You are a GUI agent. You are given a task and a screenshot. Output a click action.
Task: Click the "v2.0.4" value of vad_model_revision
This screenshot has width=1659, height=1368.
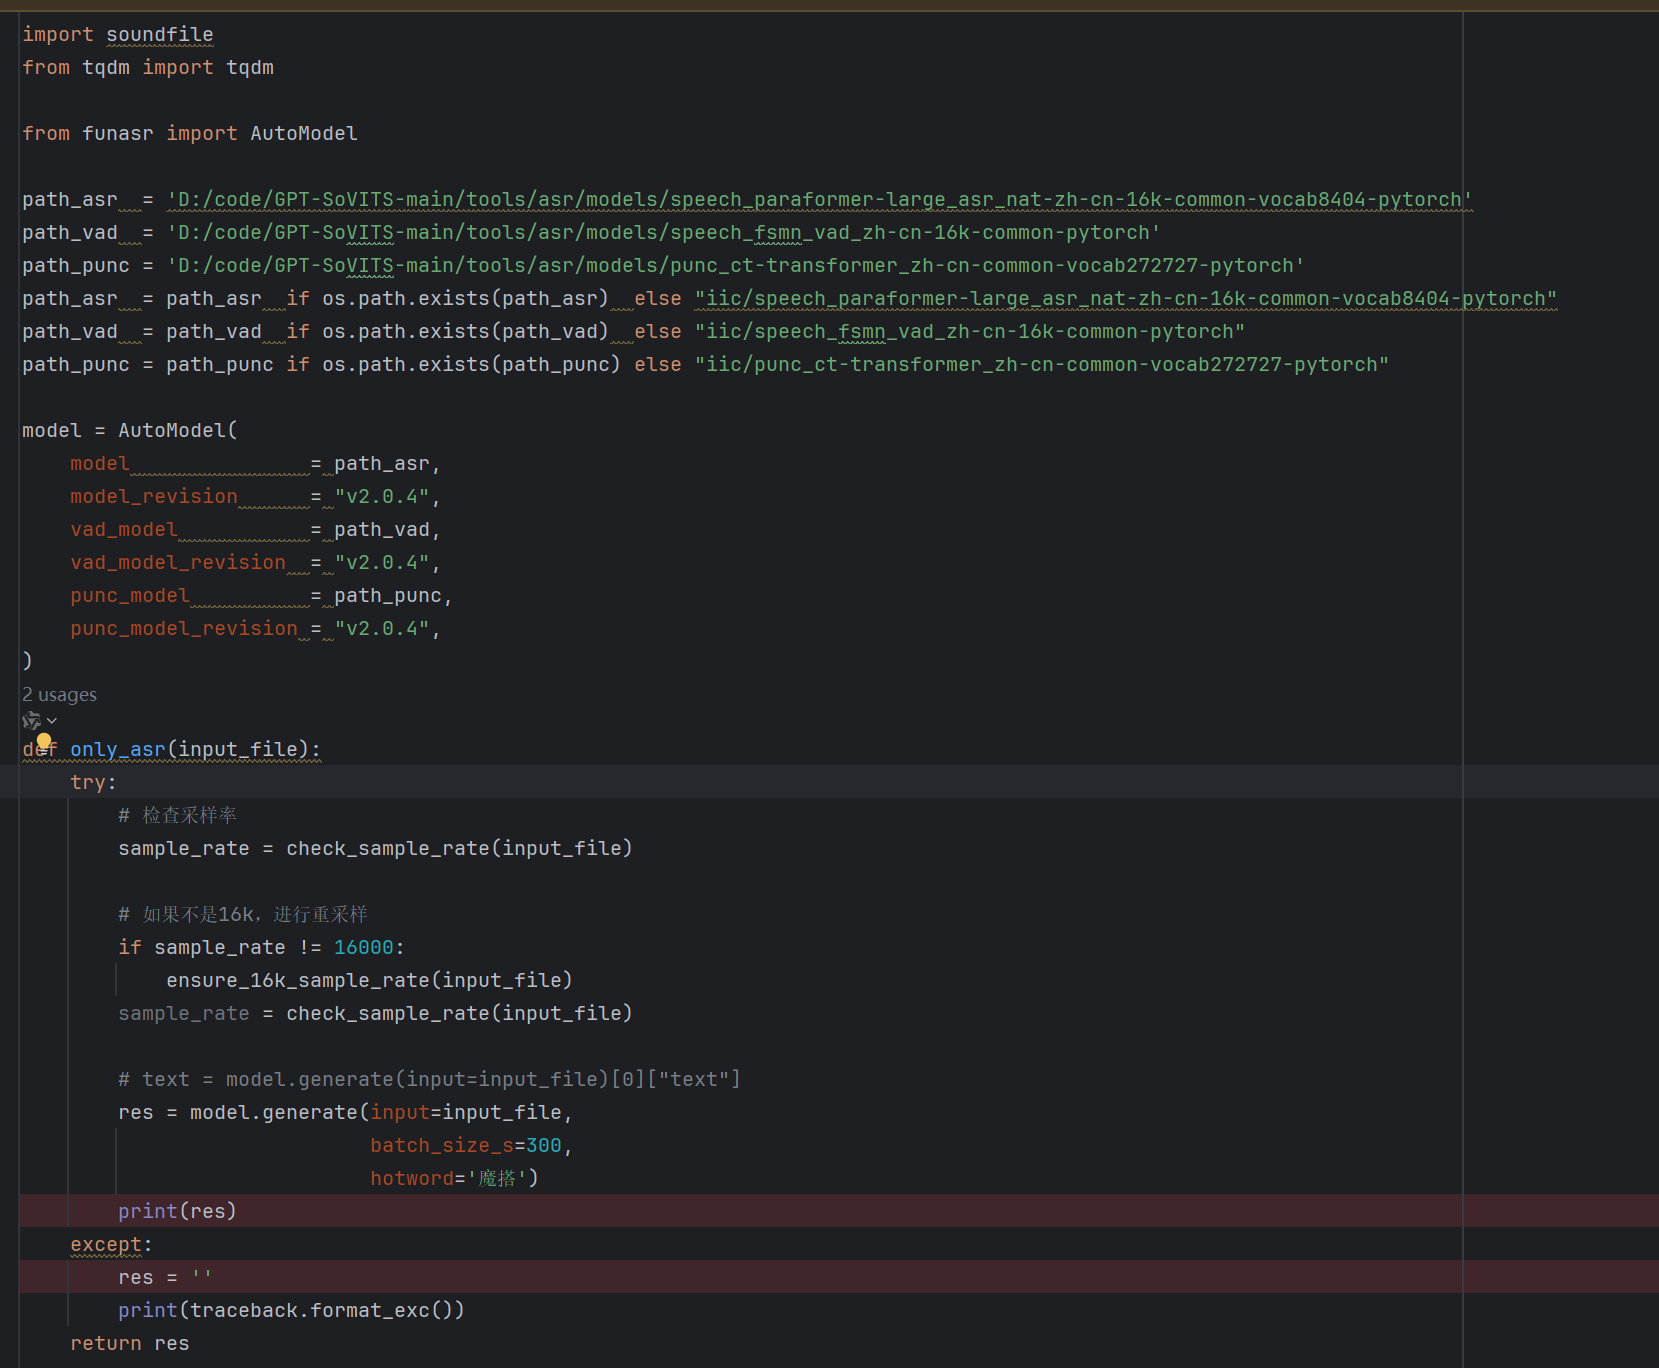pos(382,562)
